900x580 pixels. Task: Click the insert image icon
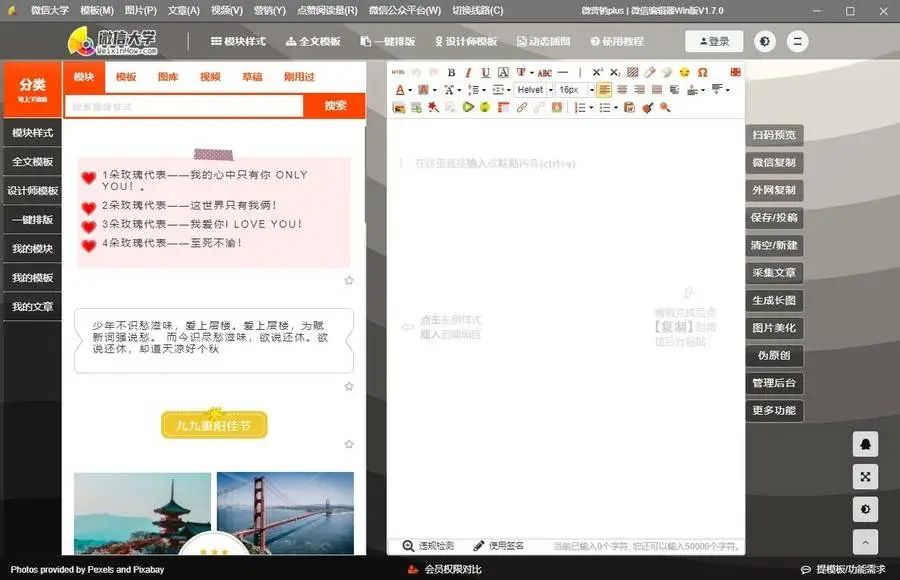click(399, 107)
